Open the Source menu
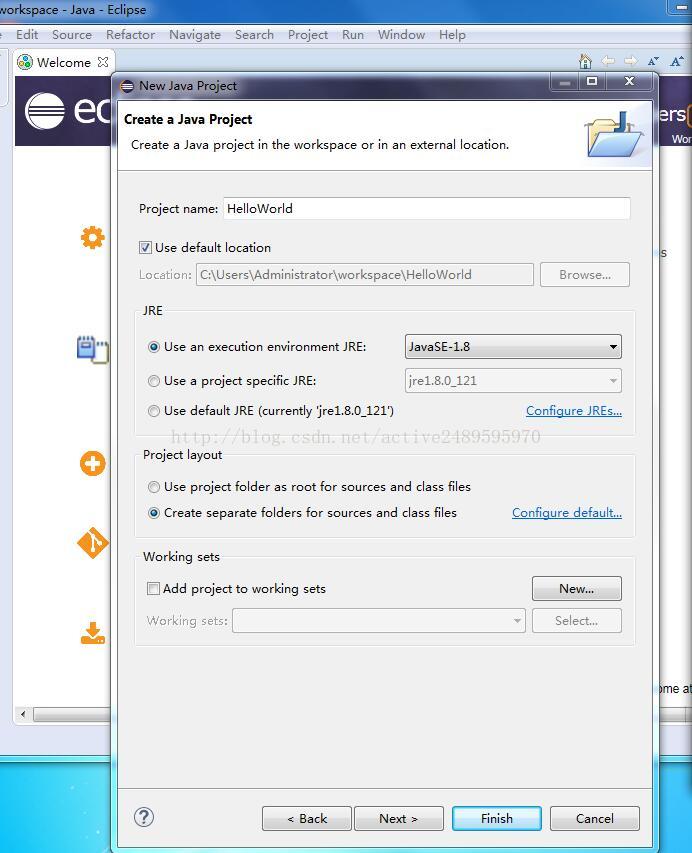Viewport: 692px width, 853px height. pos(72,35)
